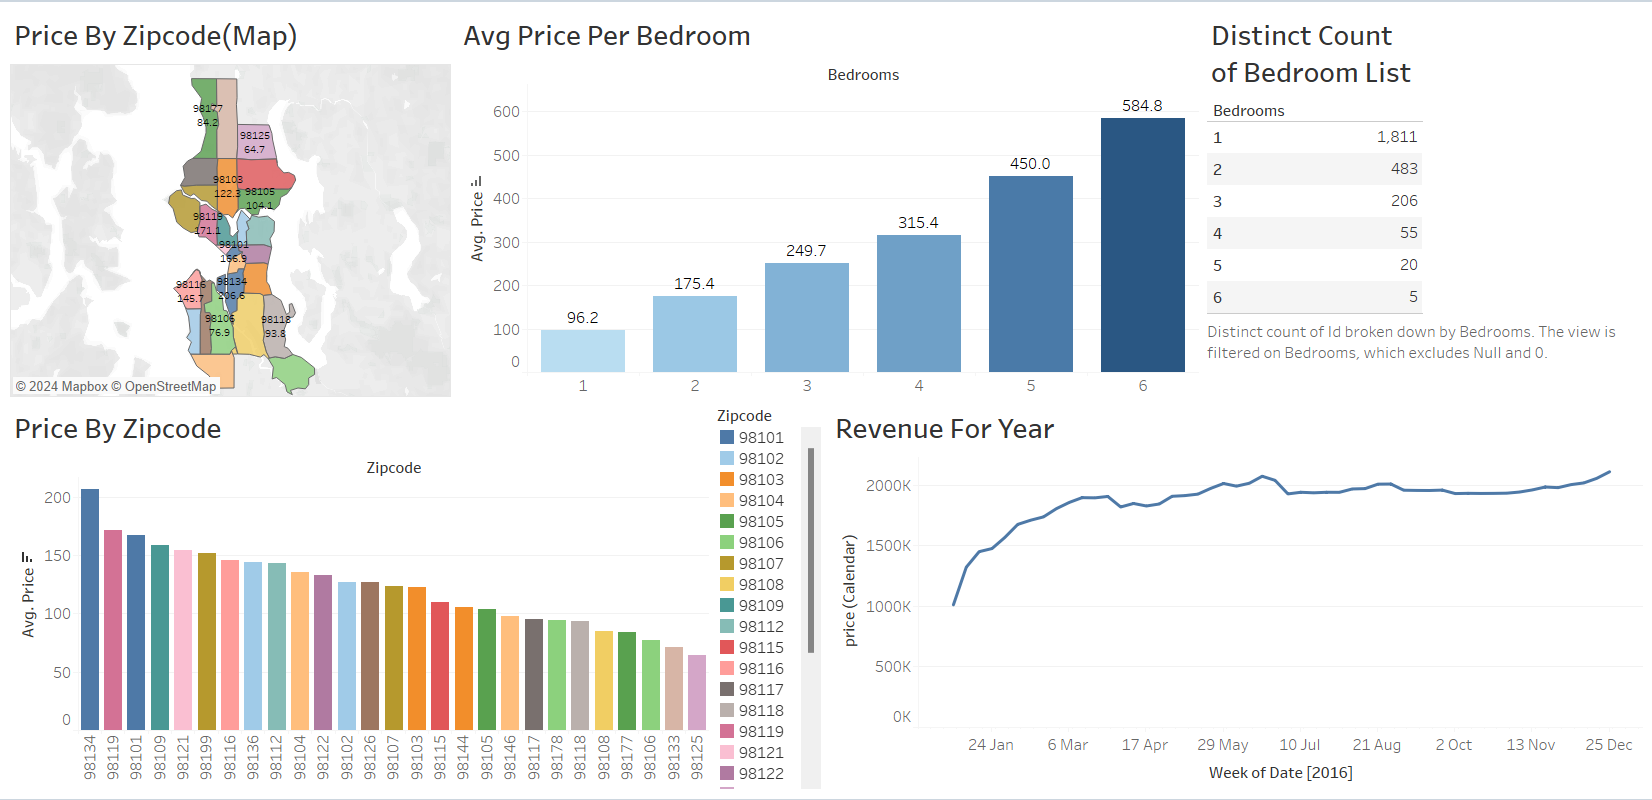Select the 98105 green swatch in Zipcode legend
Viewport: 1652px width, 800px height.
pos(727,521)
